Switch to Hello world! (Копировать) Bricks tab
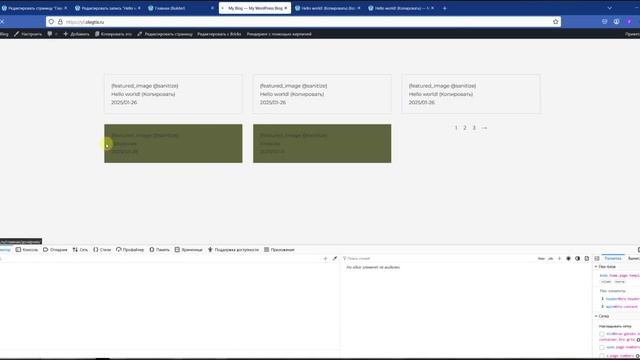The height and width of the screenshot is (360, 640). [328, 8]
